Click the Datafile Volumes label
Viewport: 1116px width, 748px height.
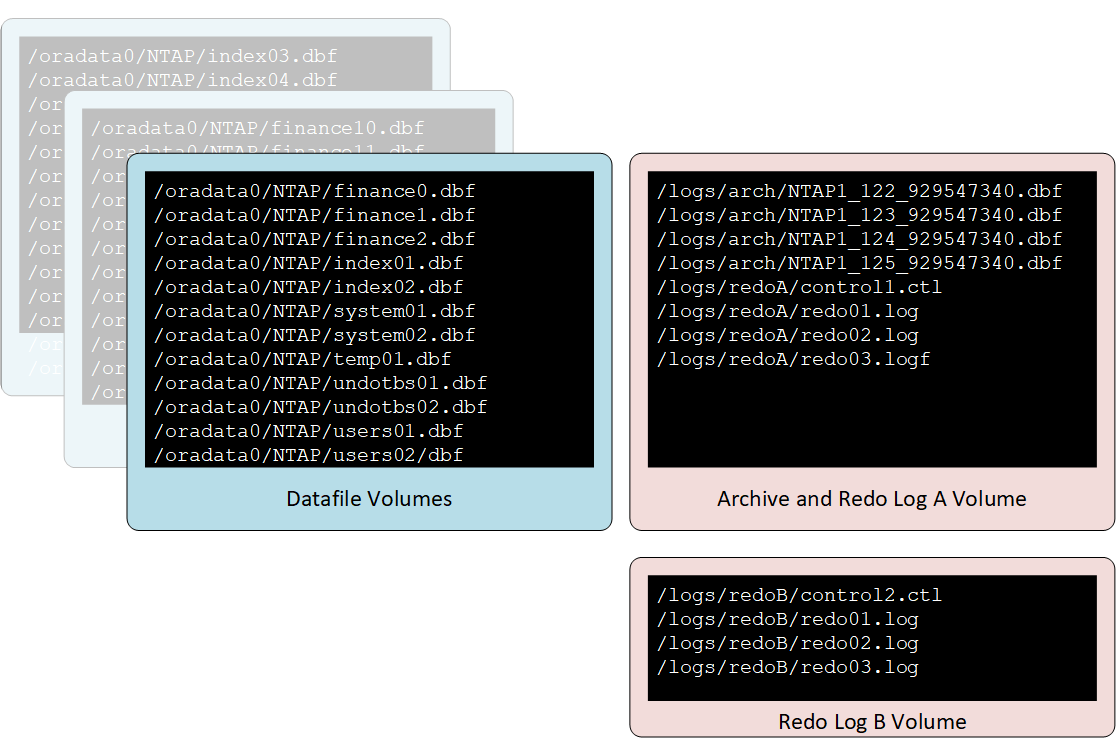tap(369, 499)
